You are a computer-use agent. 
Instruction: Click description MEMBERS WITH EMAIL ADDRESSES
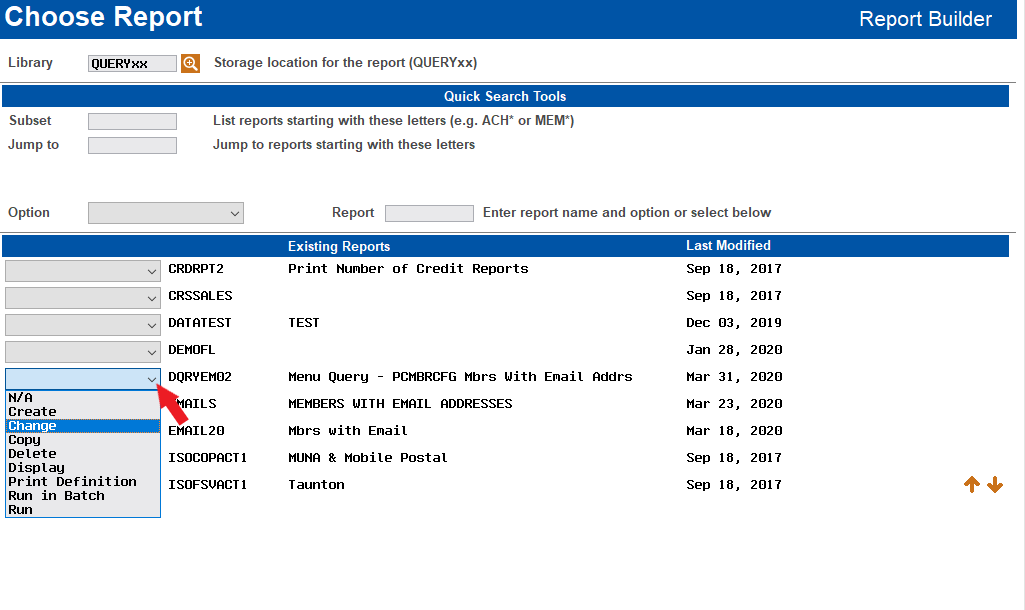pos(400,404)
